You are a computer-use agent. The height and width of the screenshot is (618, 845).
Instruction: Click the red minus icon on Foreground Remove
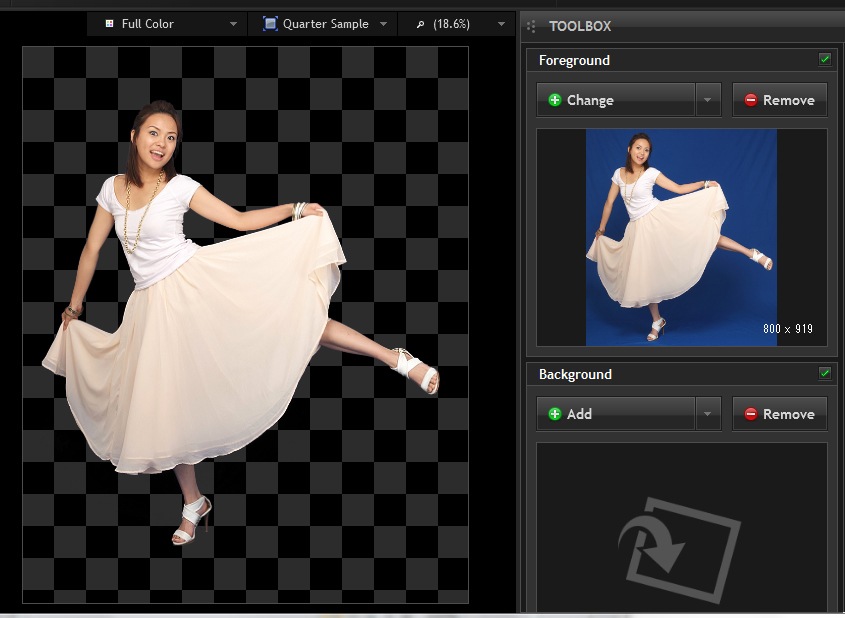click(x=750, y=100)
